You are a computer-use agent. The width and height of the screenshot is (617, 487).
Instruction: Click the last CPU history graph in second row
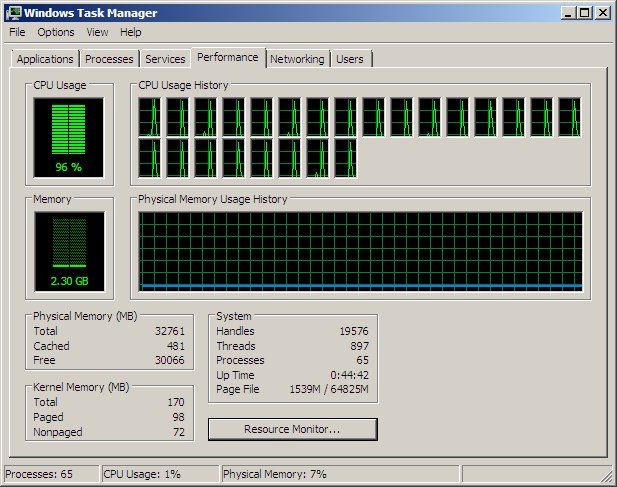[x=345, y=158]
